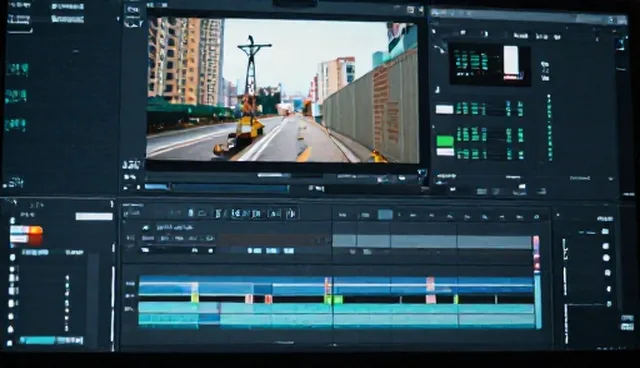
Task: Click the blue playback progress bar under the preview
Action: click(217, 188)
